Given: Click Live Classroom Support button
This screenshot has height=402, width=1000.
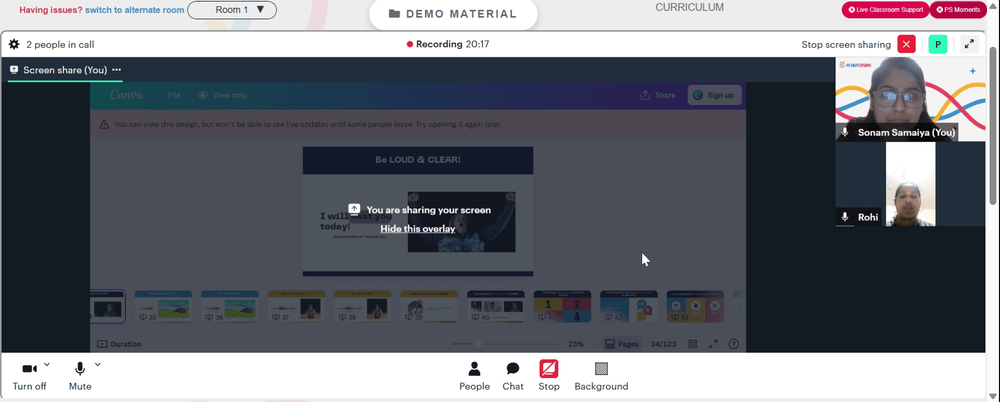Looking at the screenshot, I should point(885,10).
